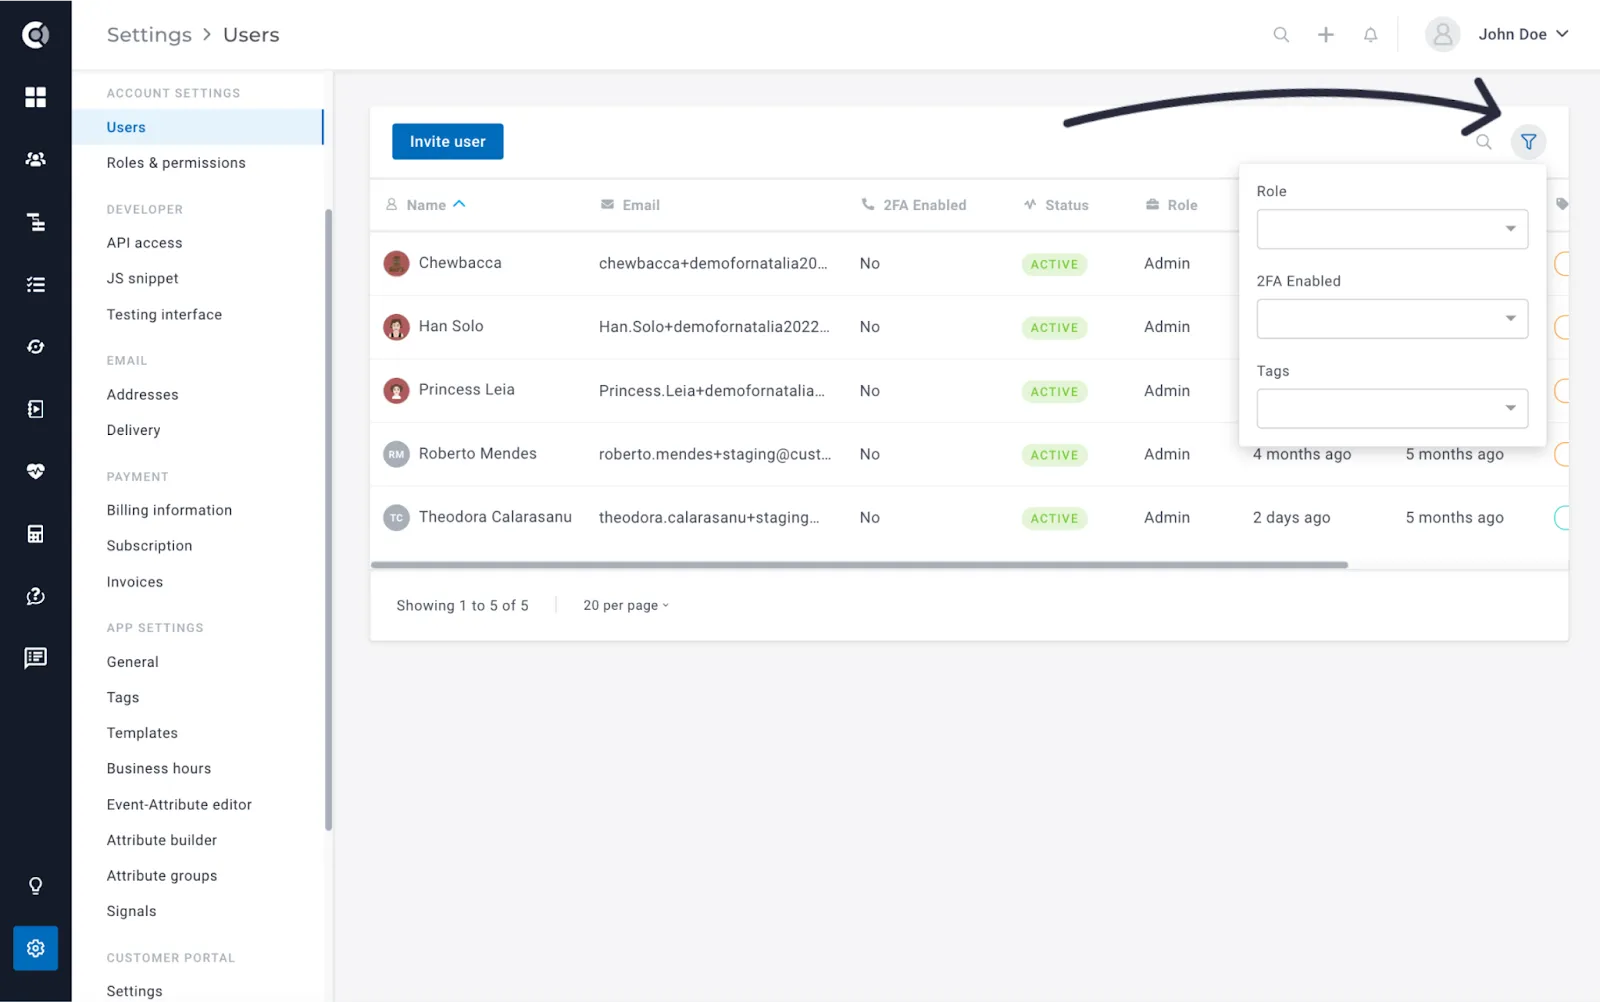Click the Email column header
This screenshot has width=1600, height=1002.
(x=630, y=205)
